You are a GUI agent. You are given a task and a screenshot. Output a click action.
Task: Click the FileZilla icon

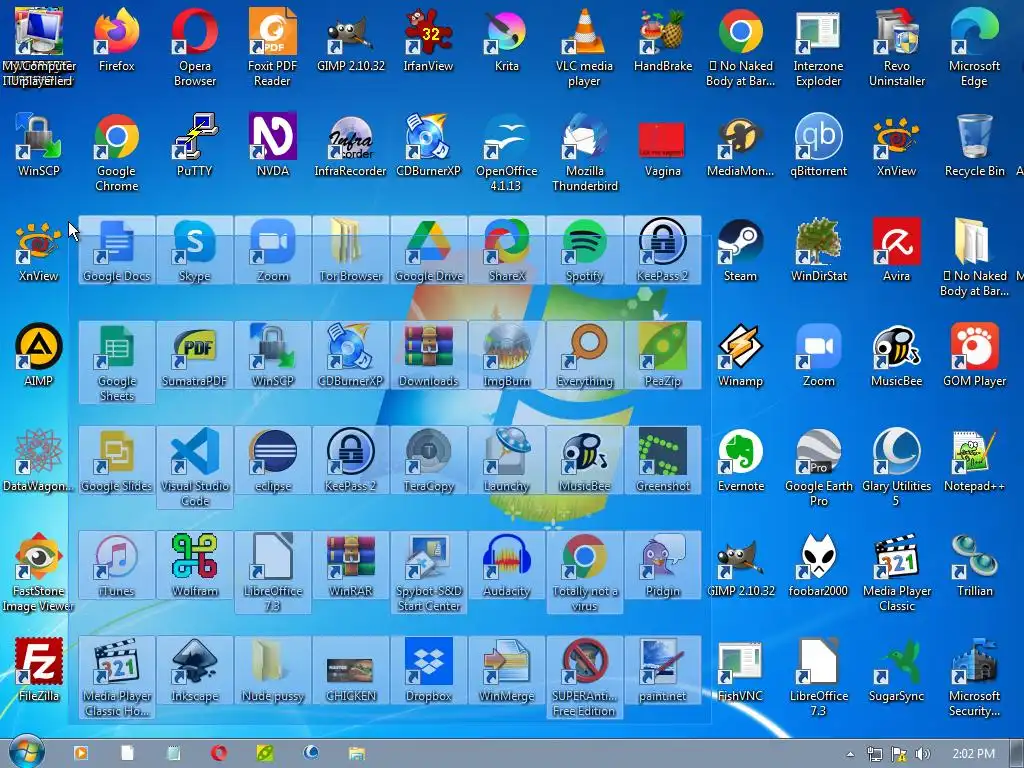(39, 671)
